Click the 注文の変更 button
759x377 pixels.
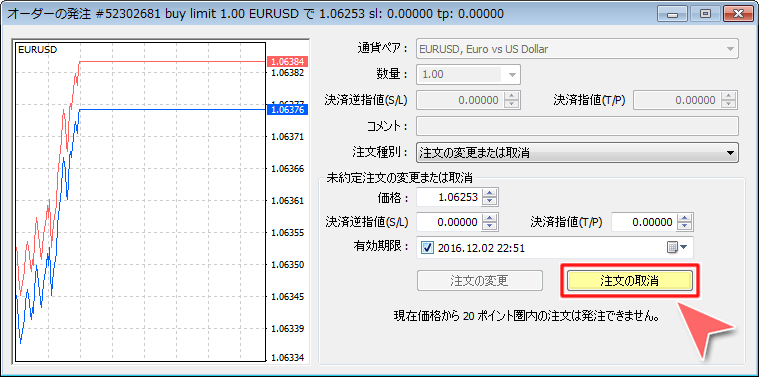tap(479, 281)
